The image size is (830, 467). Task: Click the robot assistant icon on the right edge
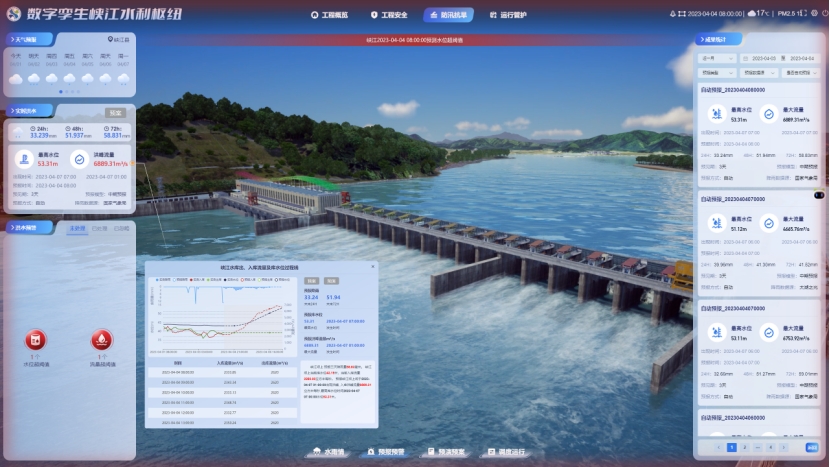819,195
